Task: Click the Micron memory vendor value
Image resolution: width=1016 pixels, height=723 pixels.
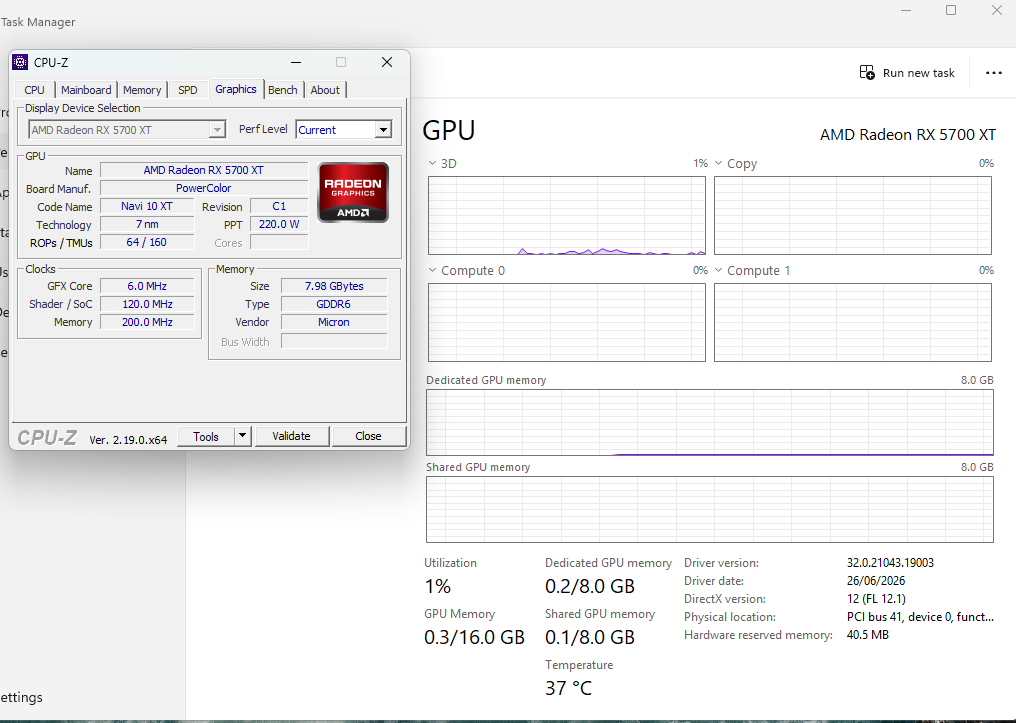Action: click(x=334, y=323)
